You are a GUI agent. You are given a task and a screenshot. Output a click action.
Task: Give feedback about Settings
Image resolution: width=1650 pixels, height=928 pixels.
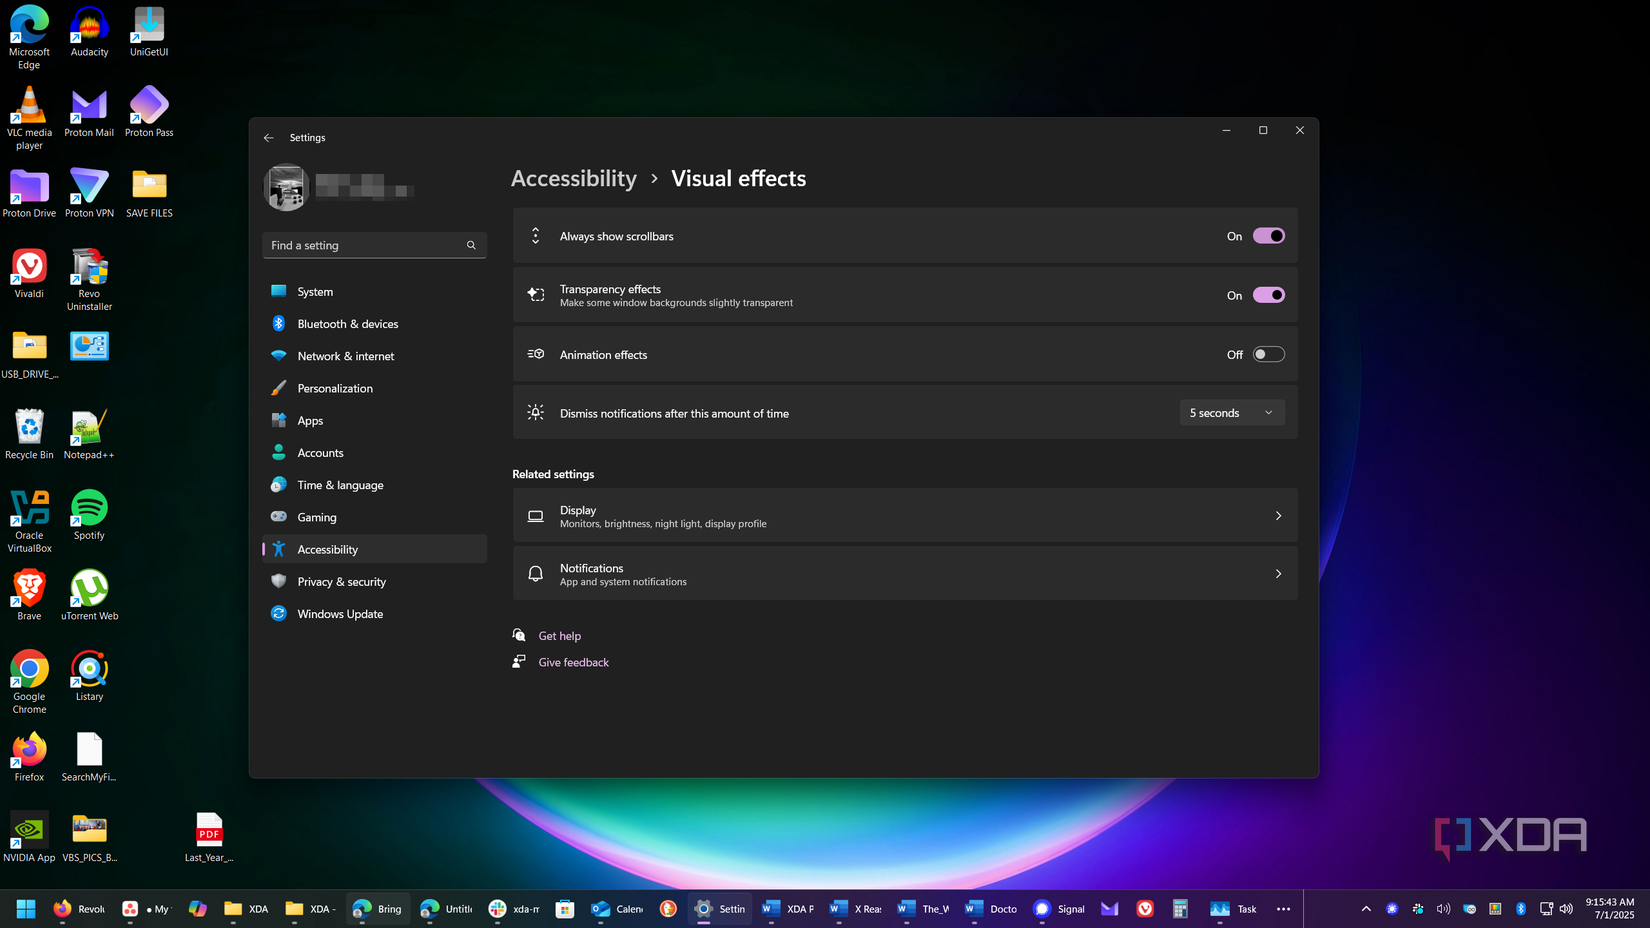coord(573,662)
